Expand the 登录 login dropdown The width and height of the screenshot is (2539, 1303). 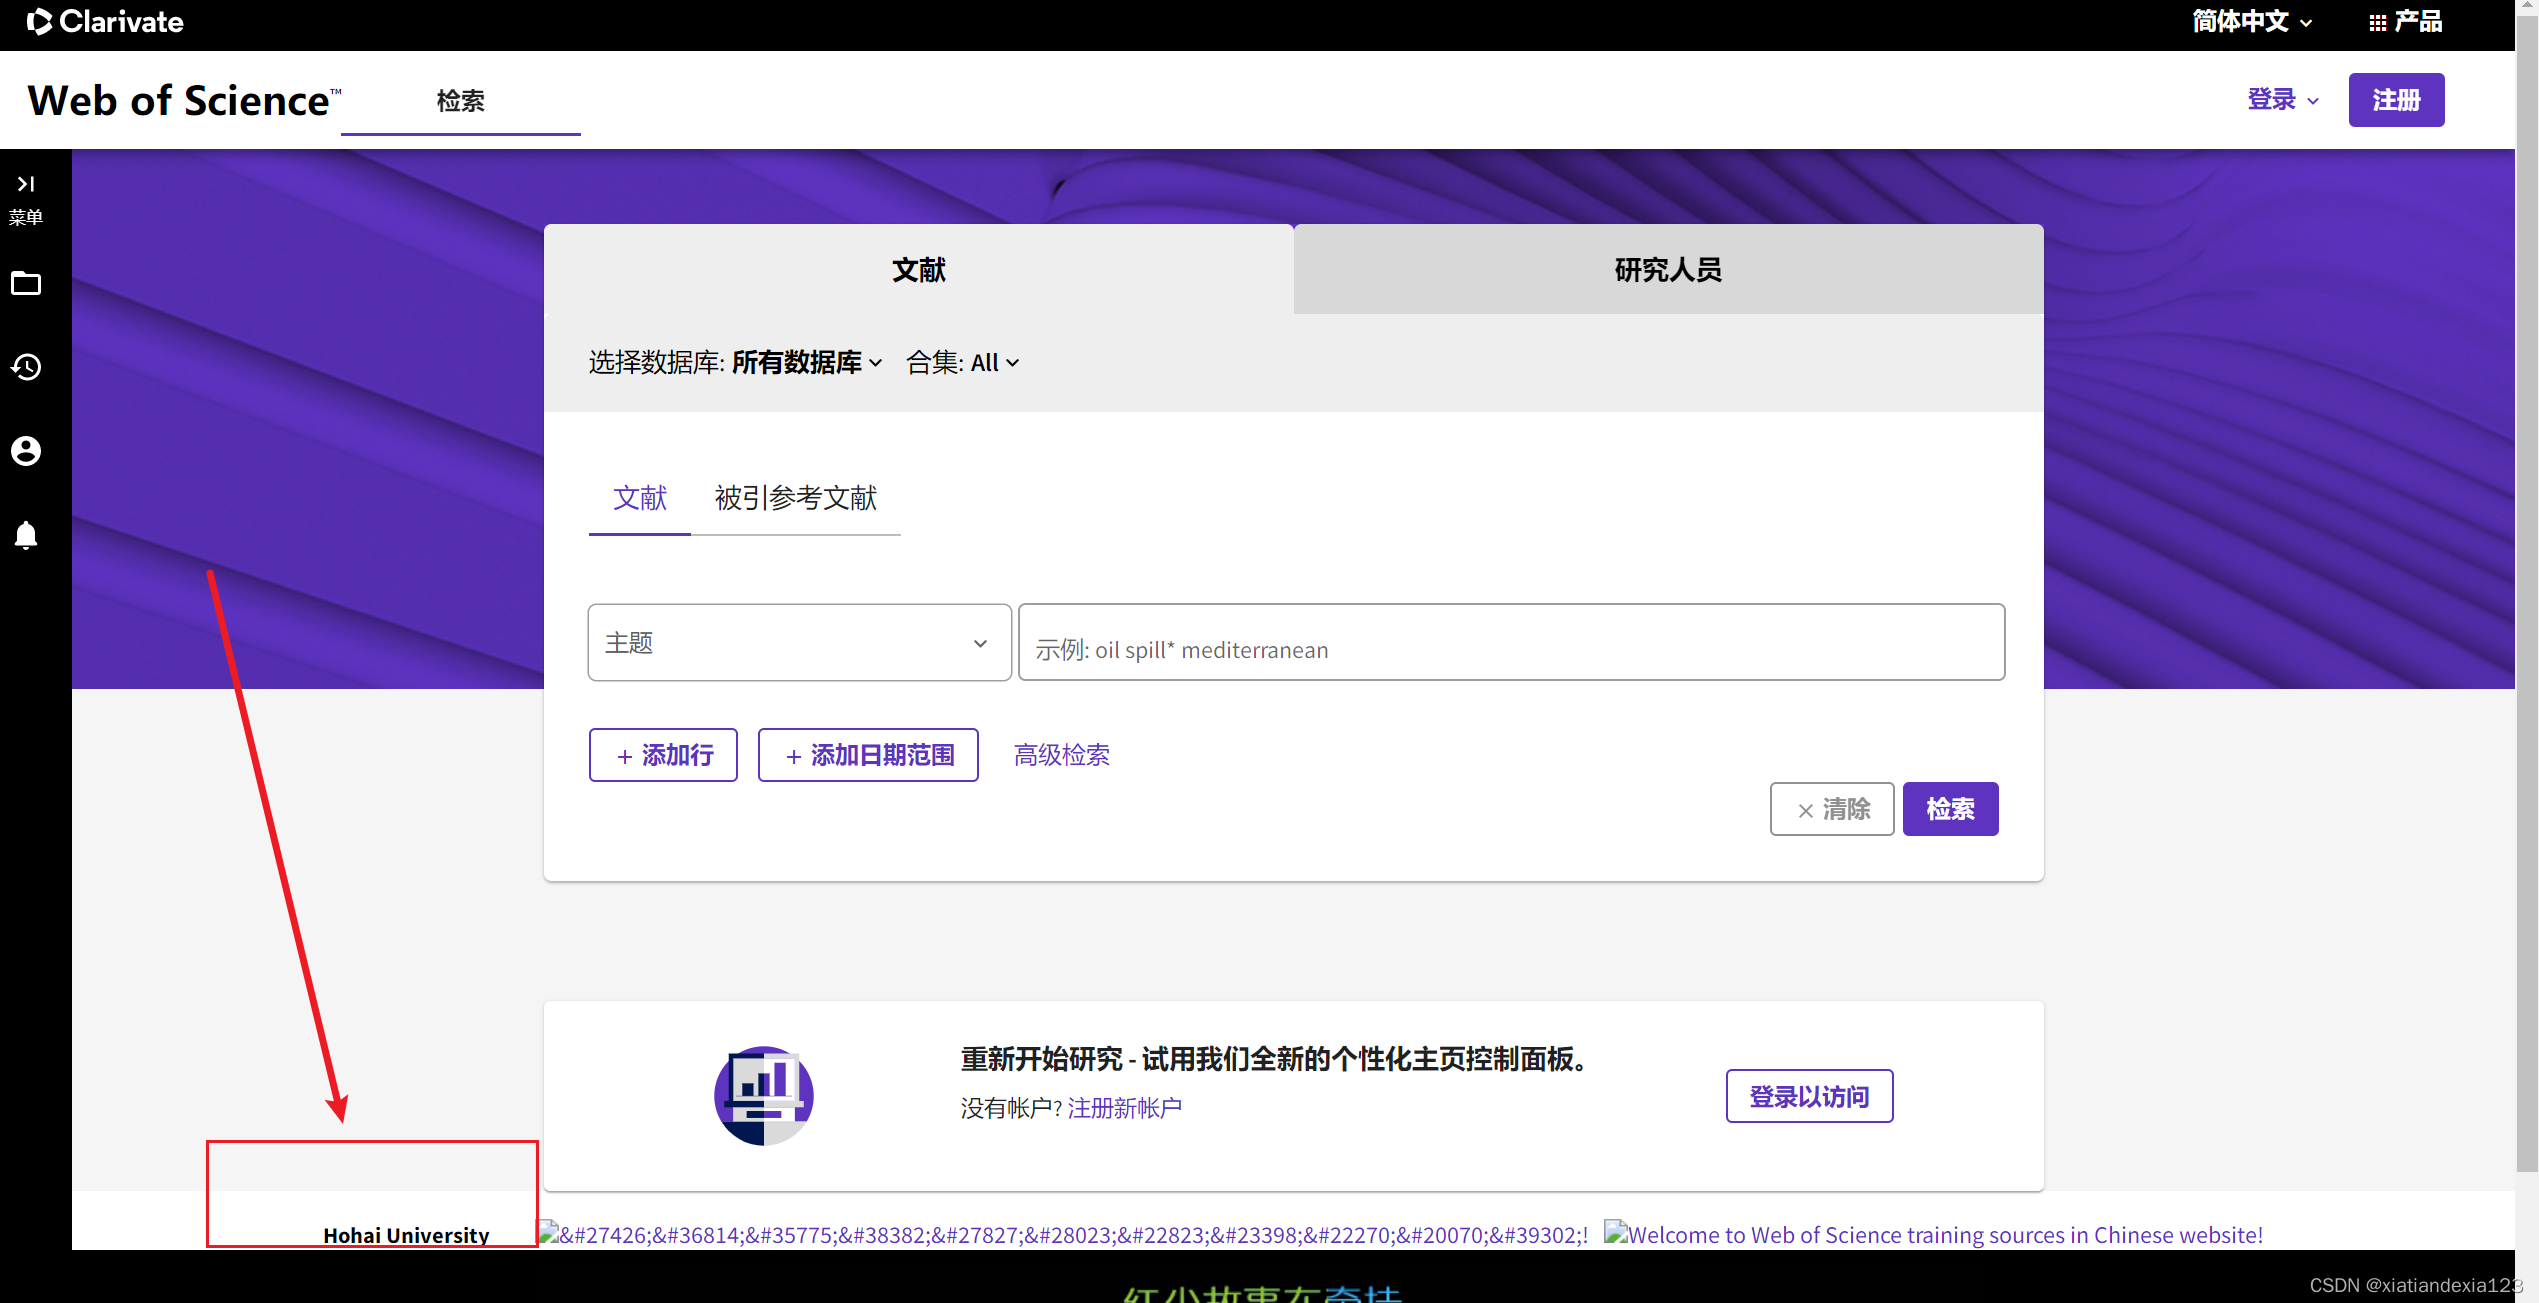click(2282, 100)
